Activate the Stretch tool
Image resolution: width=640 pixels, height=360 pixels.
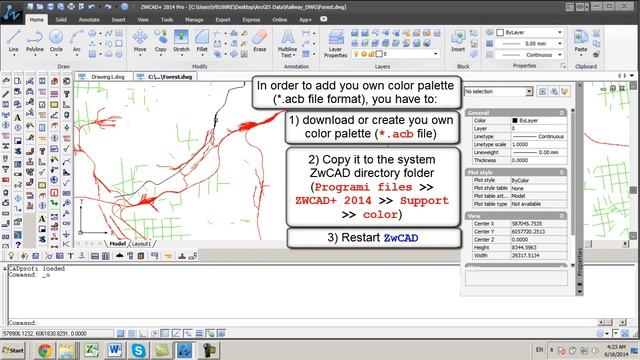[181, 40]
